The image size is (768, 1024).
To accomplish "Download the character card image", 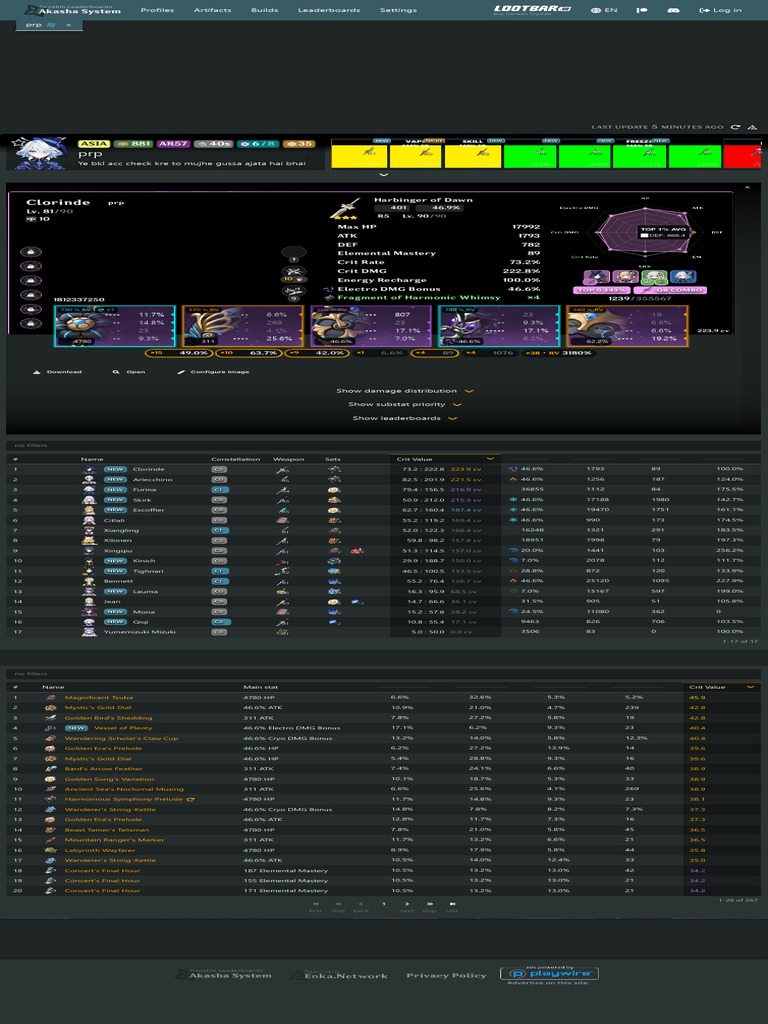I will (x=57, y=372).
